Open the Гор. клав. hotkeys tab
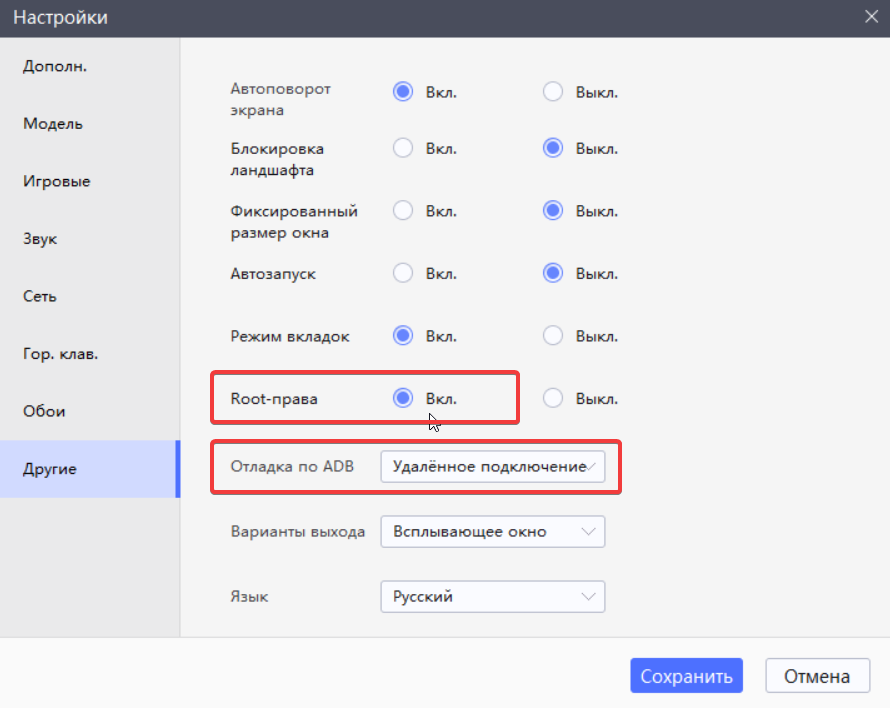The image size is (890, 708). click(x=60, y=354)
